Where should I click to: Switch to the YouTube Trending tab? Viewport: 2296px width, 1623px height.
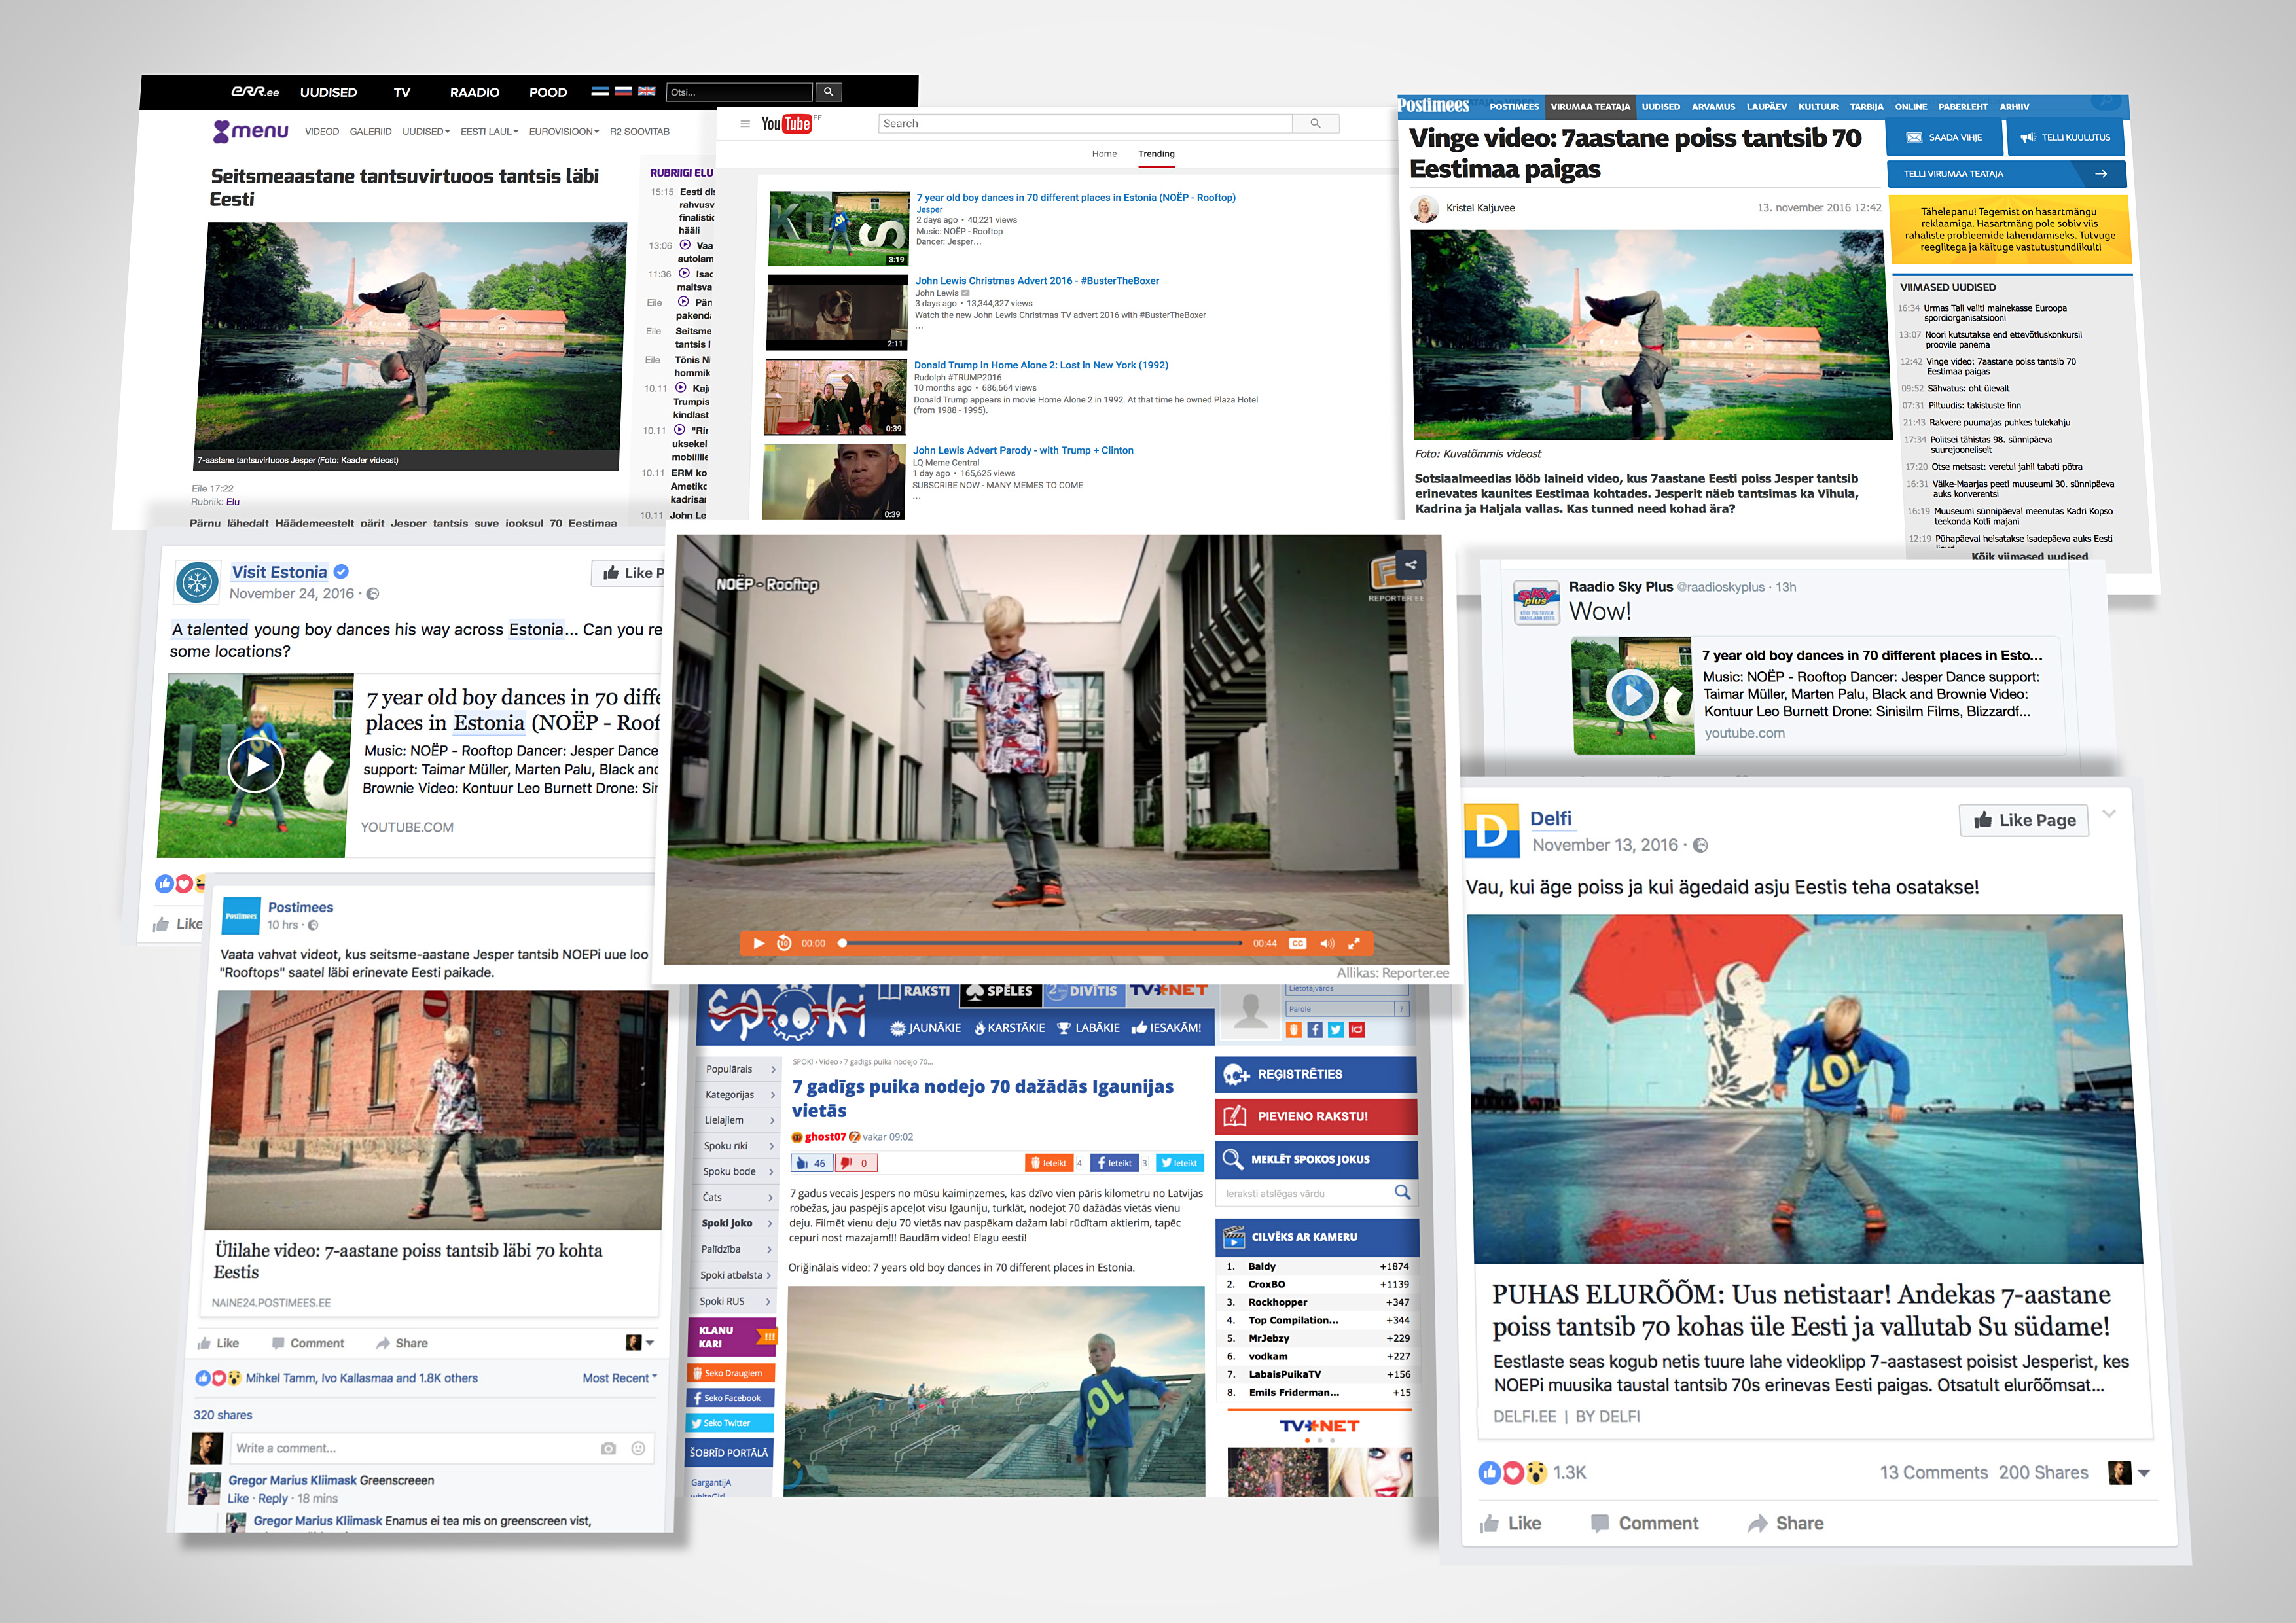(1156, 154)
